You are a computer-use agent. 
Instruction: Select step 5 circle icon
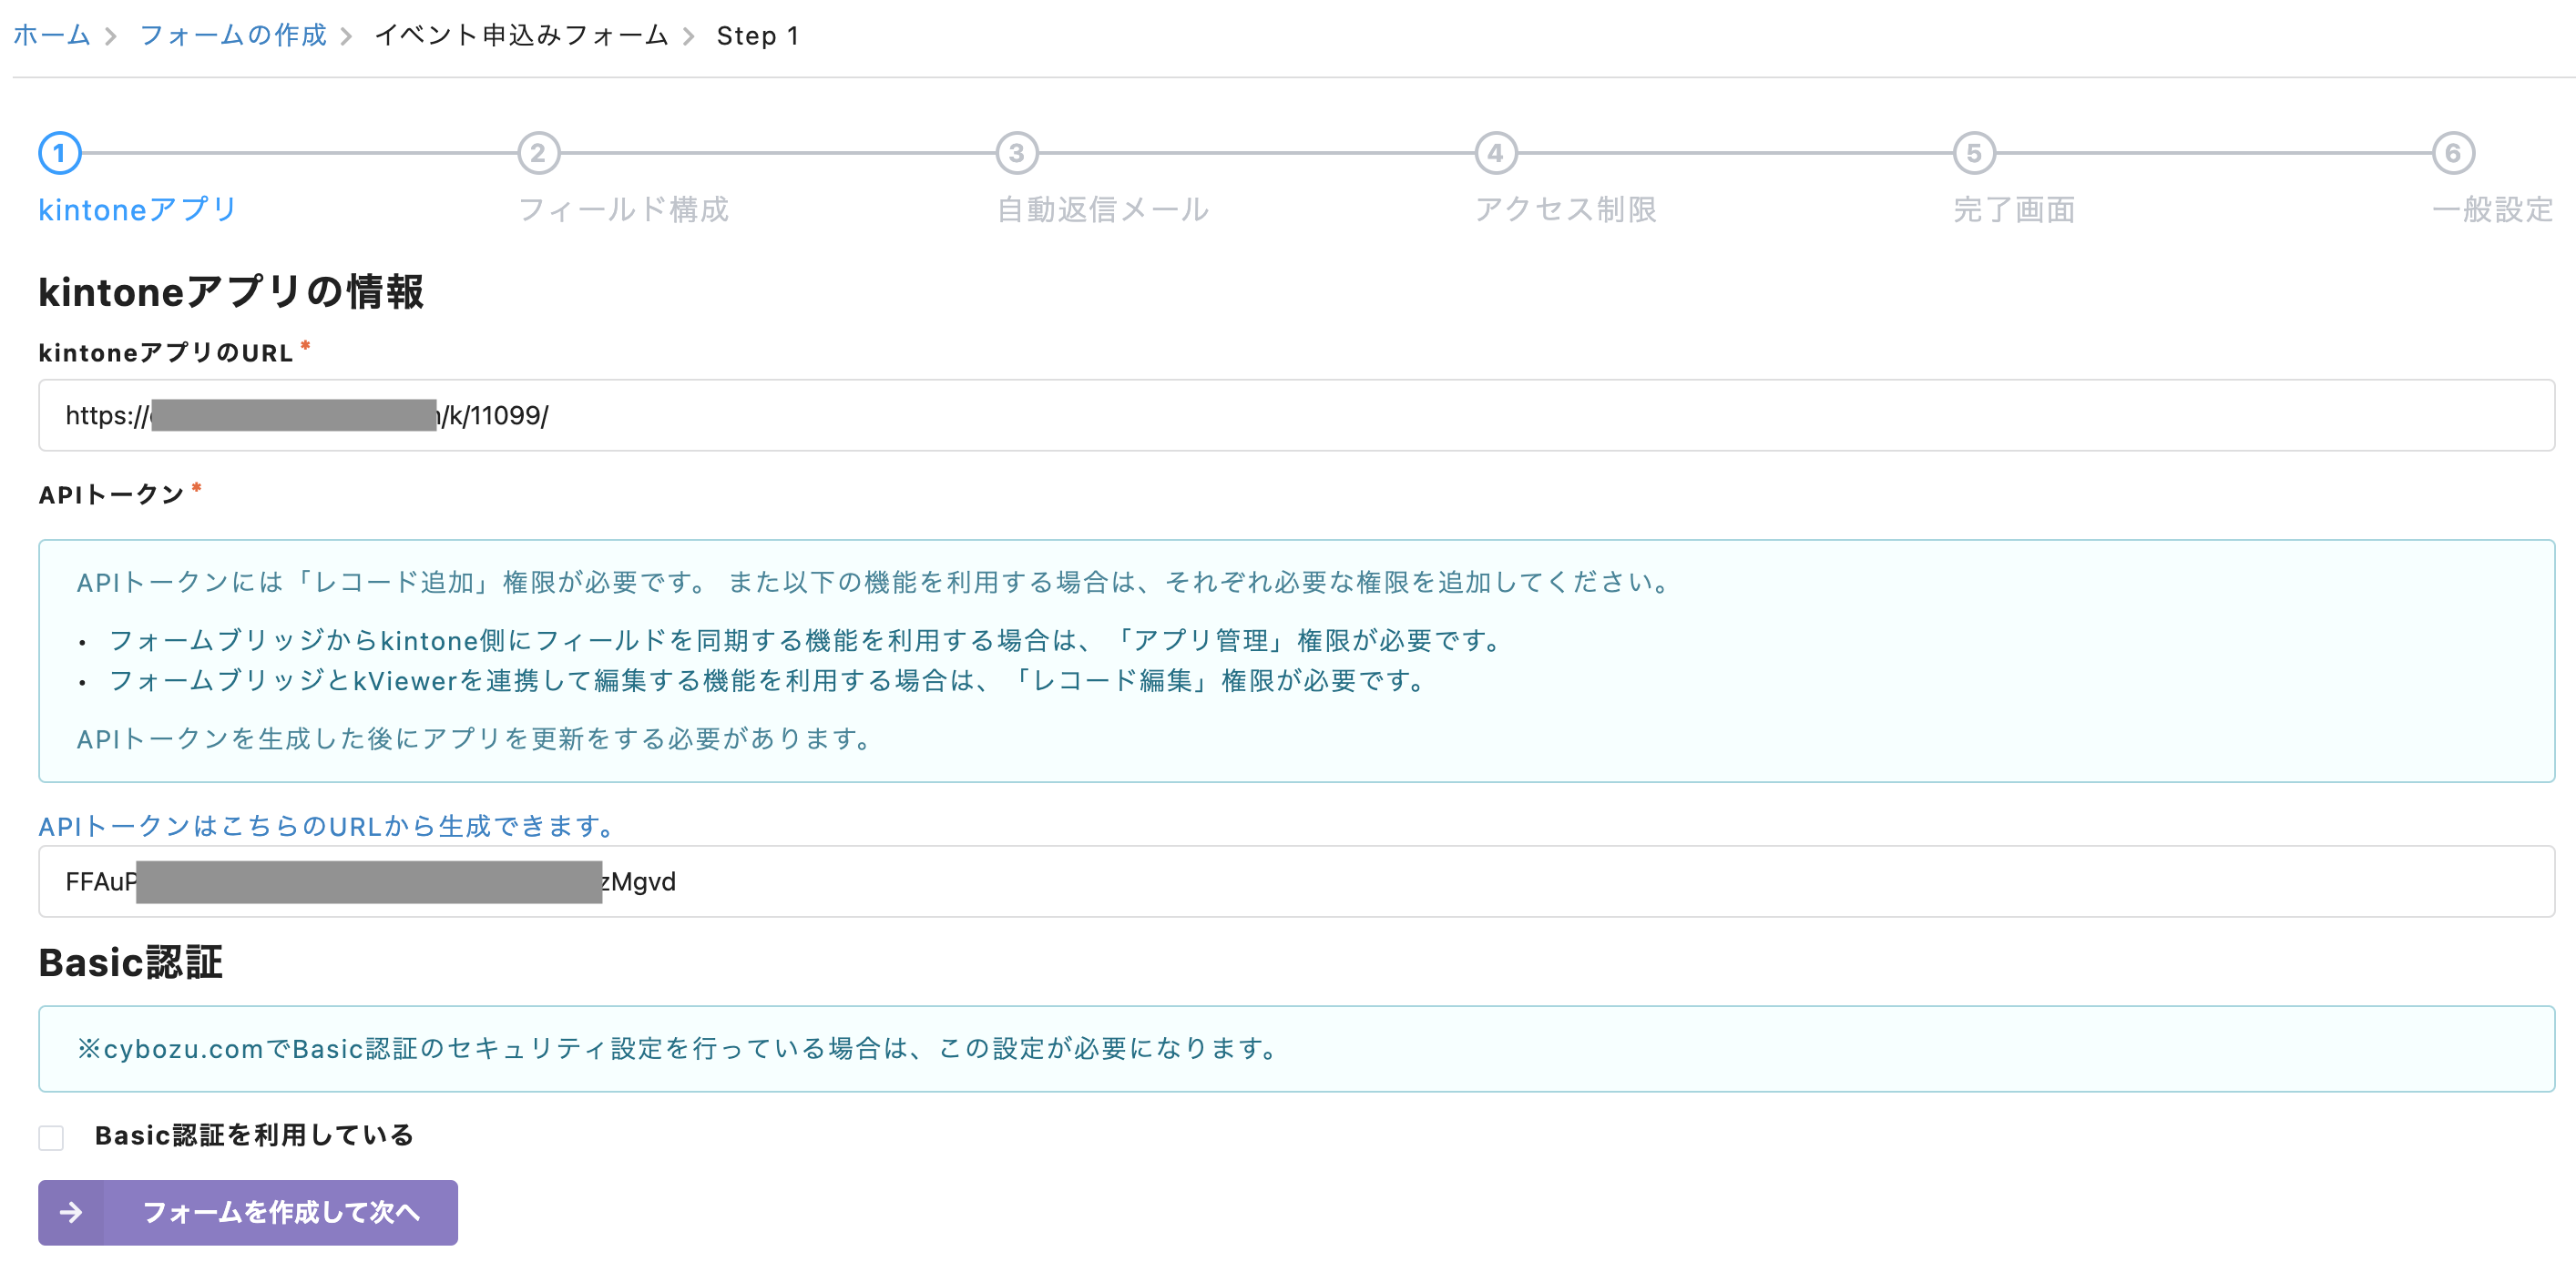tap(1974, 153)
